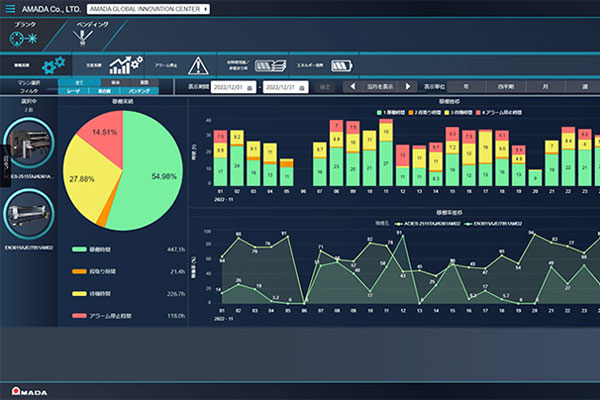Image resolution: width=600 pixels, height=400 pixels.
Task: Click the green 54.98% pie slice
Action: pyautogui.click(x=153, y=172)
